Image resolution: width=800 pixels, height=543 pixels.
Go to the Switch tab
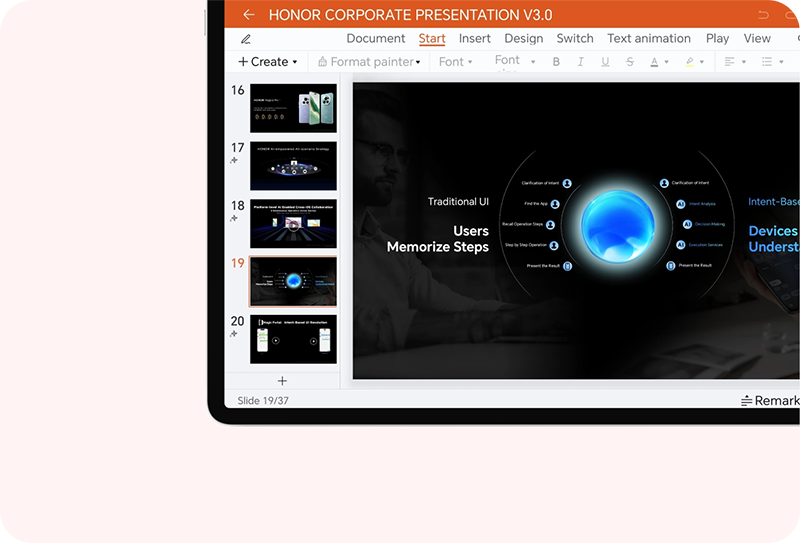click(x=575, y=38)
